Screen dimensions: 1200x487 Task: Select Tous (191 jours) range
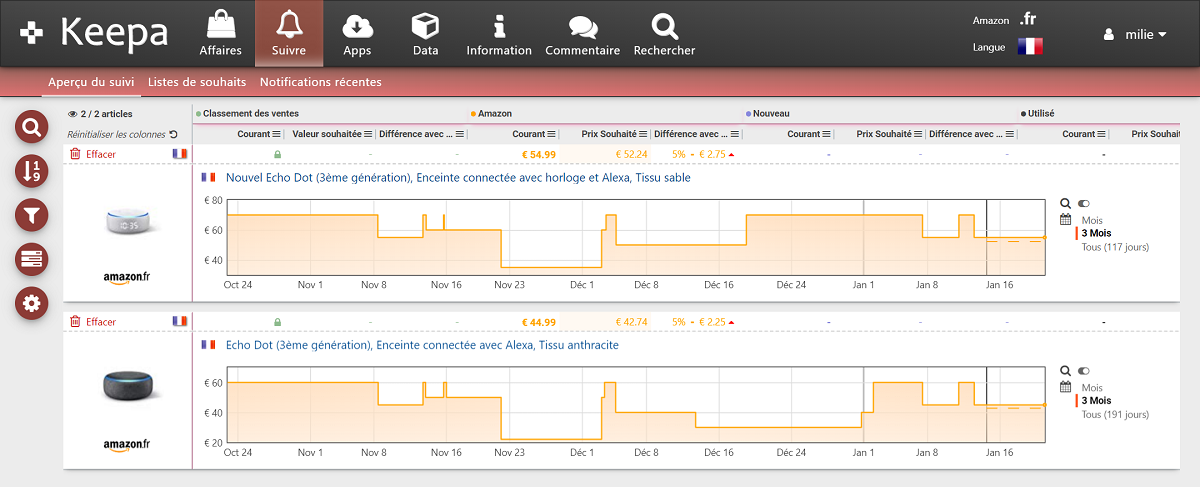pos(1115,412)
